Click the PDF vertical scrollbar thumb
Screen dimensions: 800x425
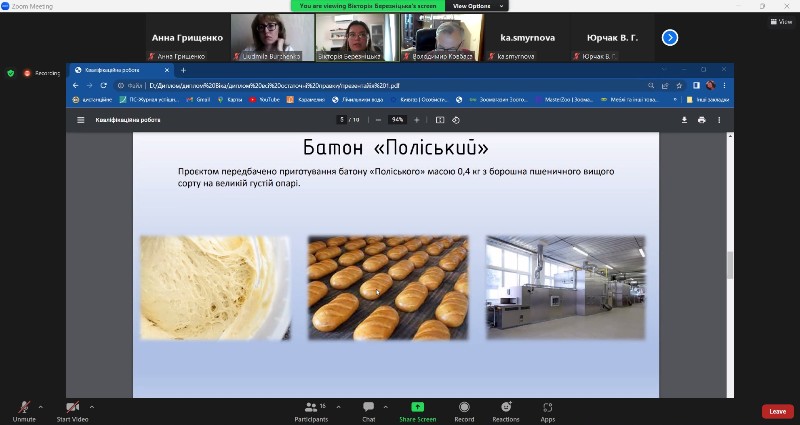point(730,265)
